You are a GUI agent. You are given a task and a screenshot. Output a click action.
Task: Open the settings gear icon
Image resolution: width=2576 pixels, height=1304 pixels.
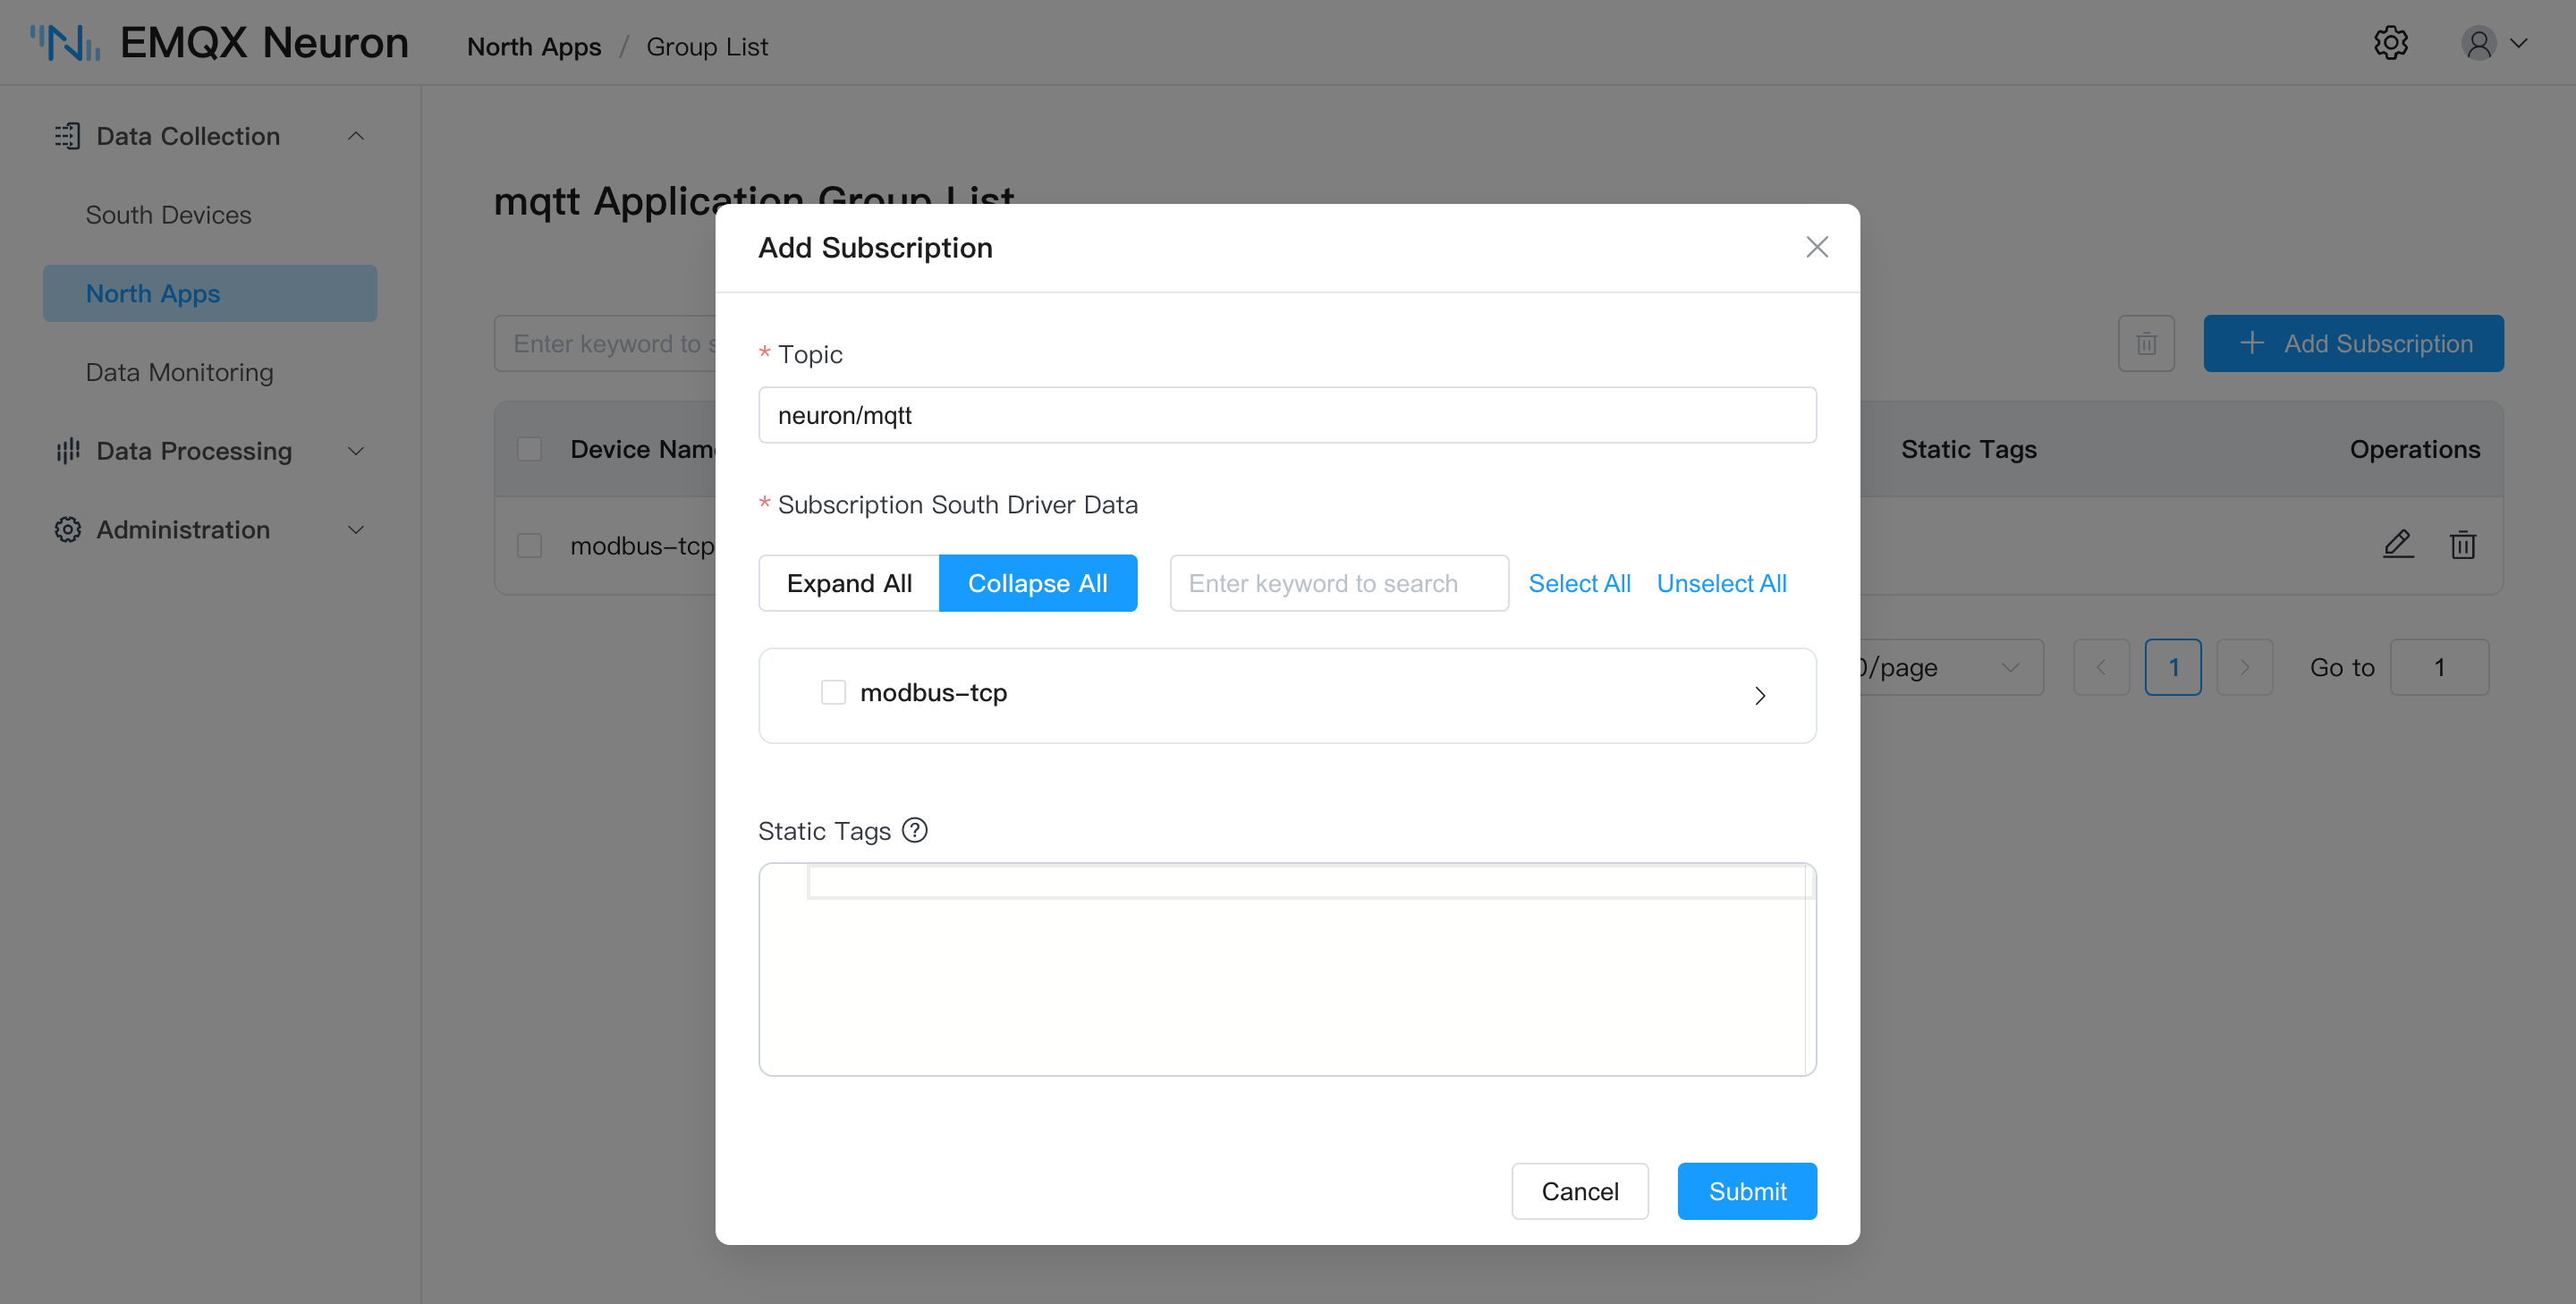[2390, 43]
